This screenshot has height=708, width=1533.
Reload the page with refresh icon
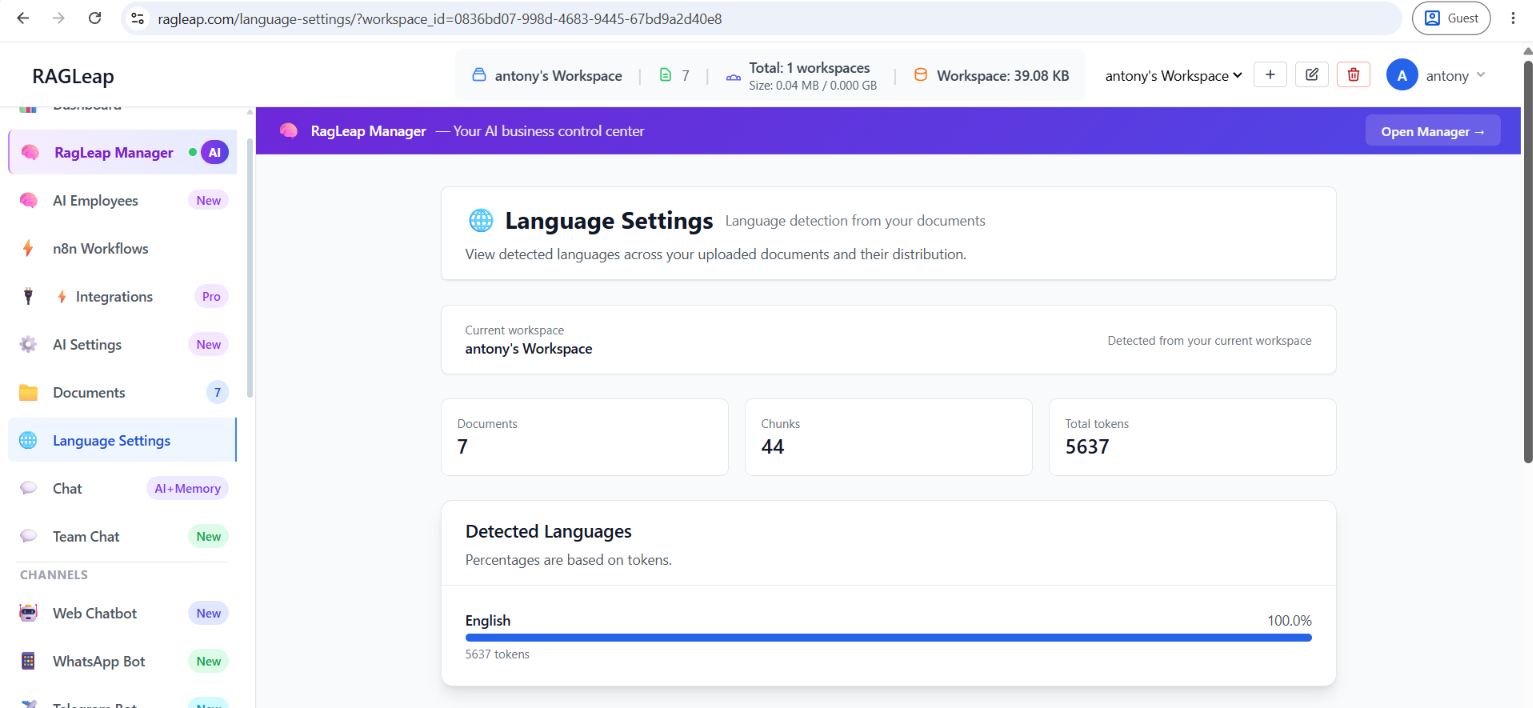94,18
